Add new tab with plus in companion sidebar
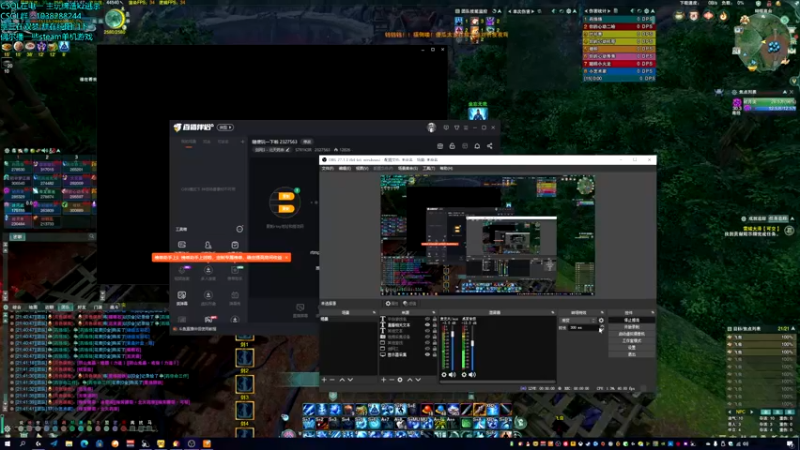 242,141
